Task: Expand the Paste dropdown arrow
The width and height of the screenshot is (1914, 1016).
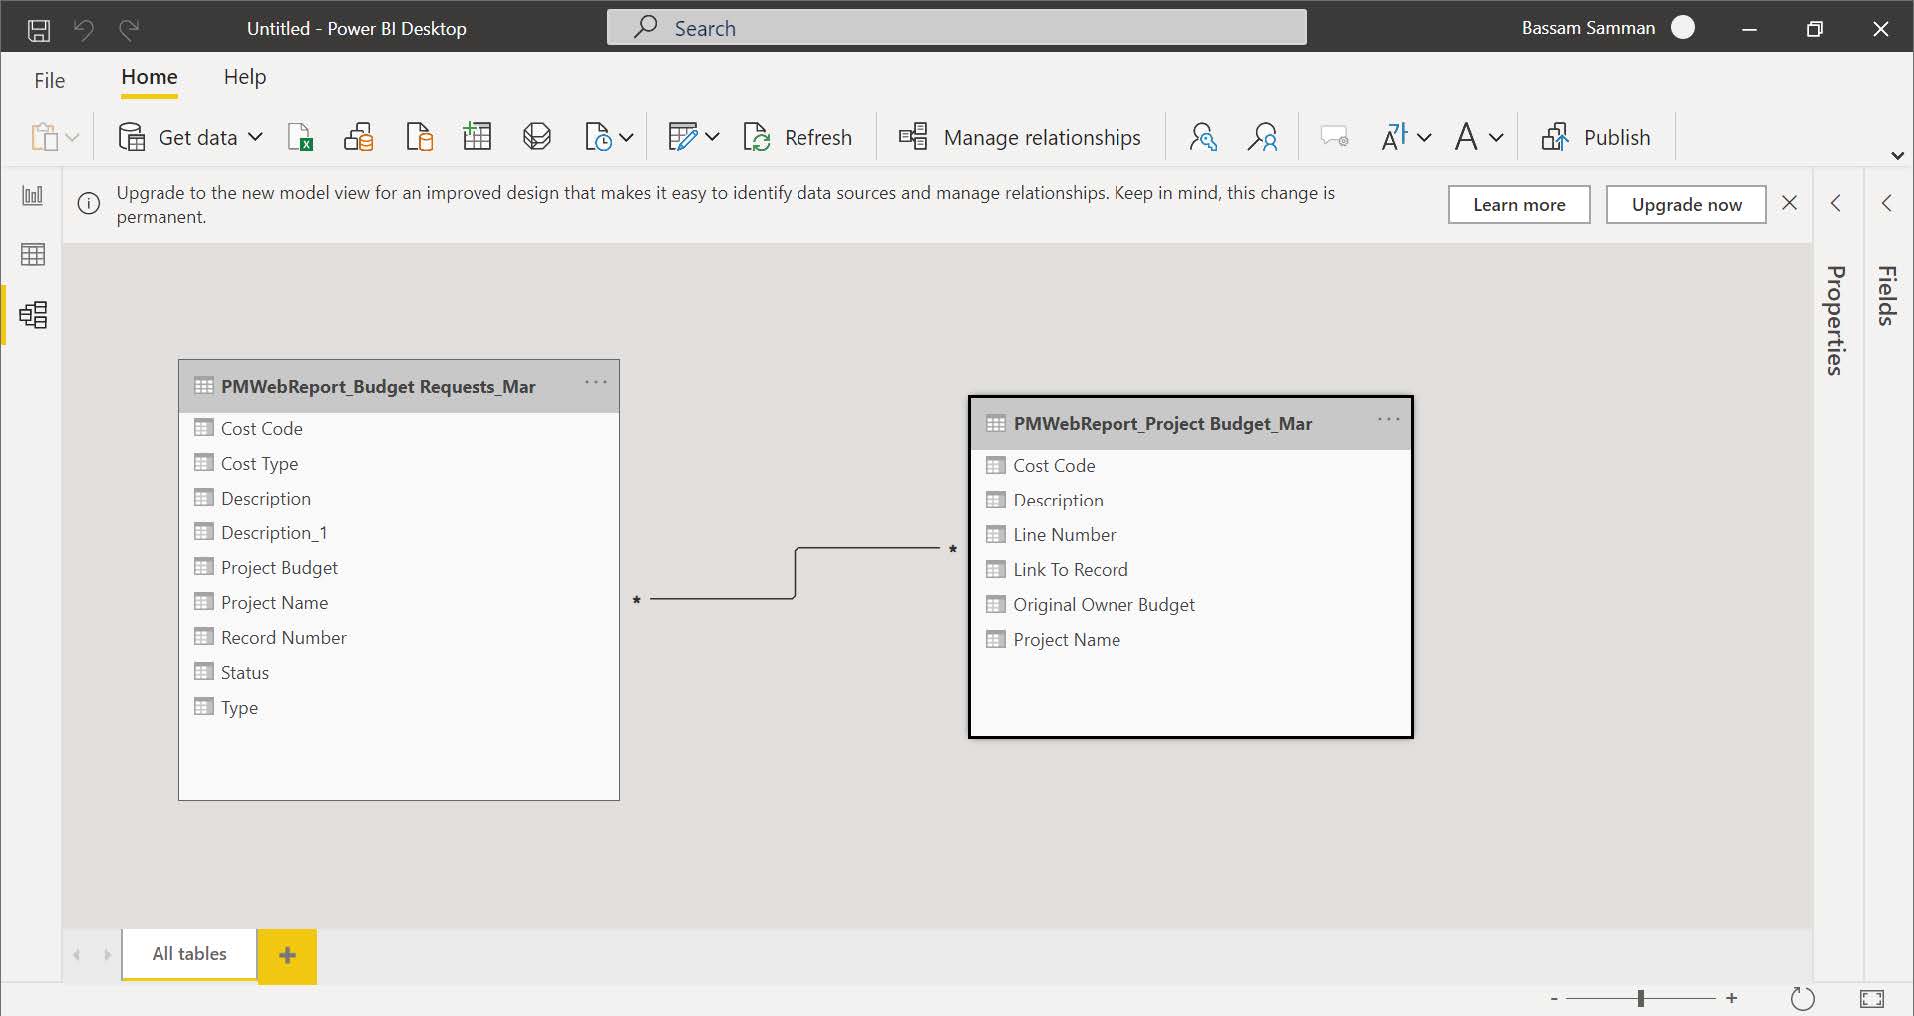Action: click(x=72, y=137)
